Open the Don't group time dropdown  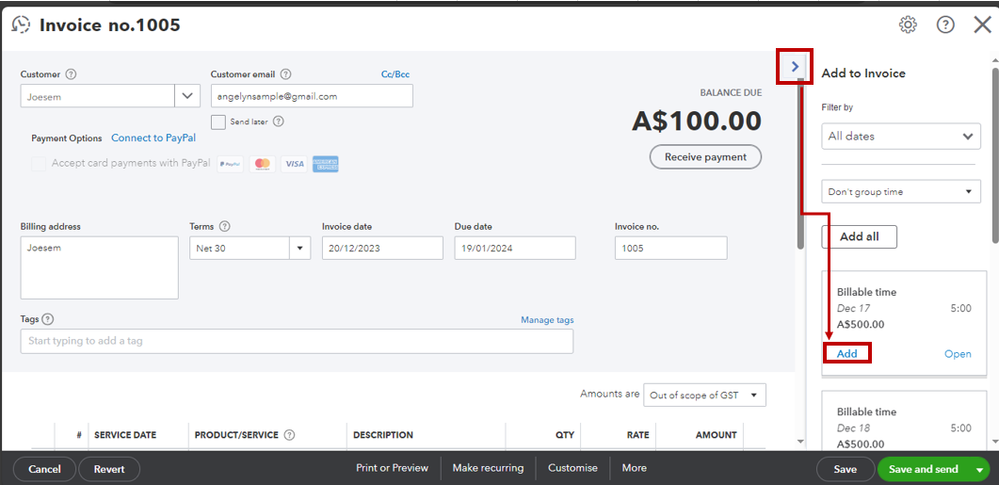click(x=901, y=192)
